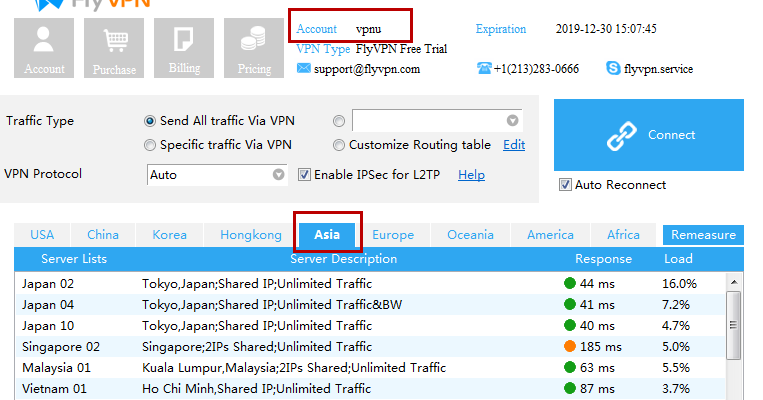Select the Japan 10 server row
The height and width of the screenshot is (400, 763).
coord(370,326)
